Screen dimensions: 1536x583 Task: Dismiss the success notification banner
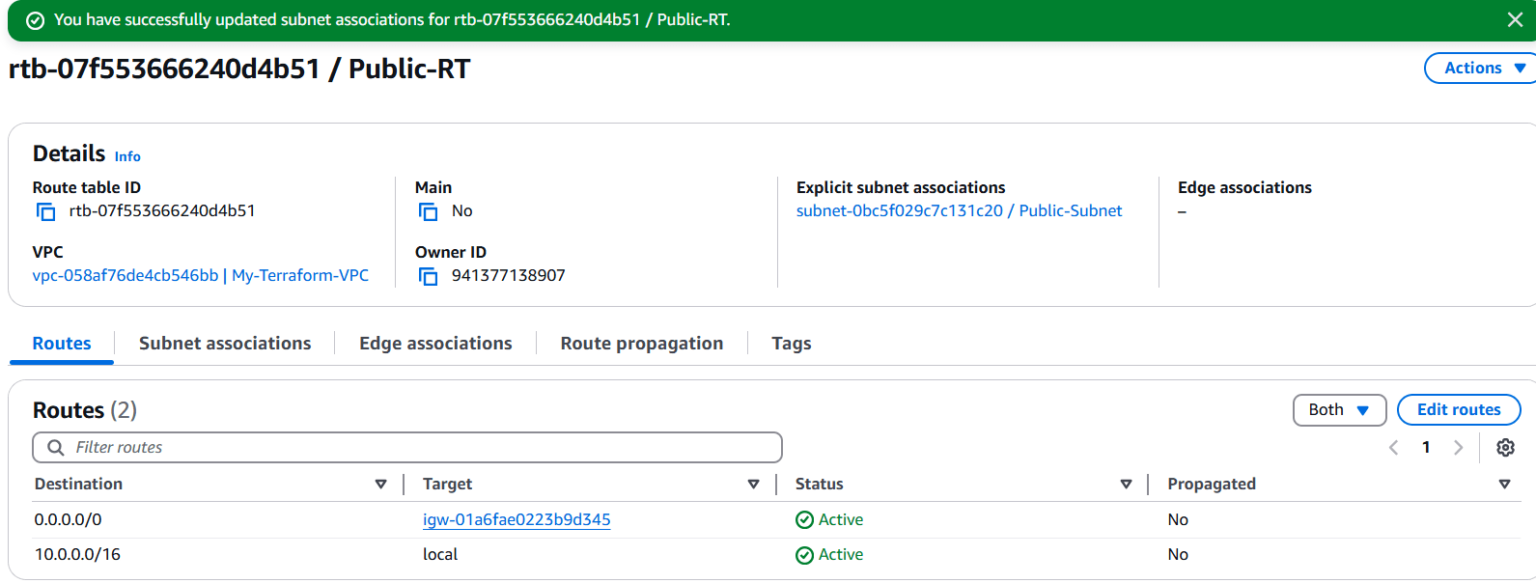coord(1515,19)
